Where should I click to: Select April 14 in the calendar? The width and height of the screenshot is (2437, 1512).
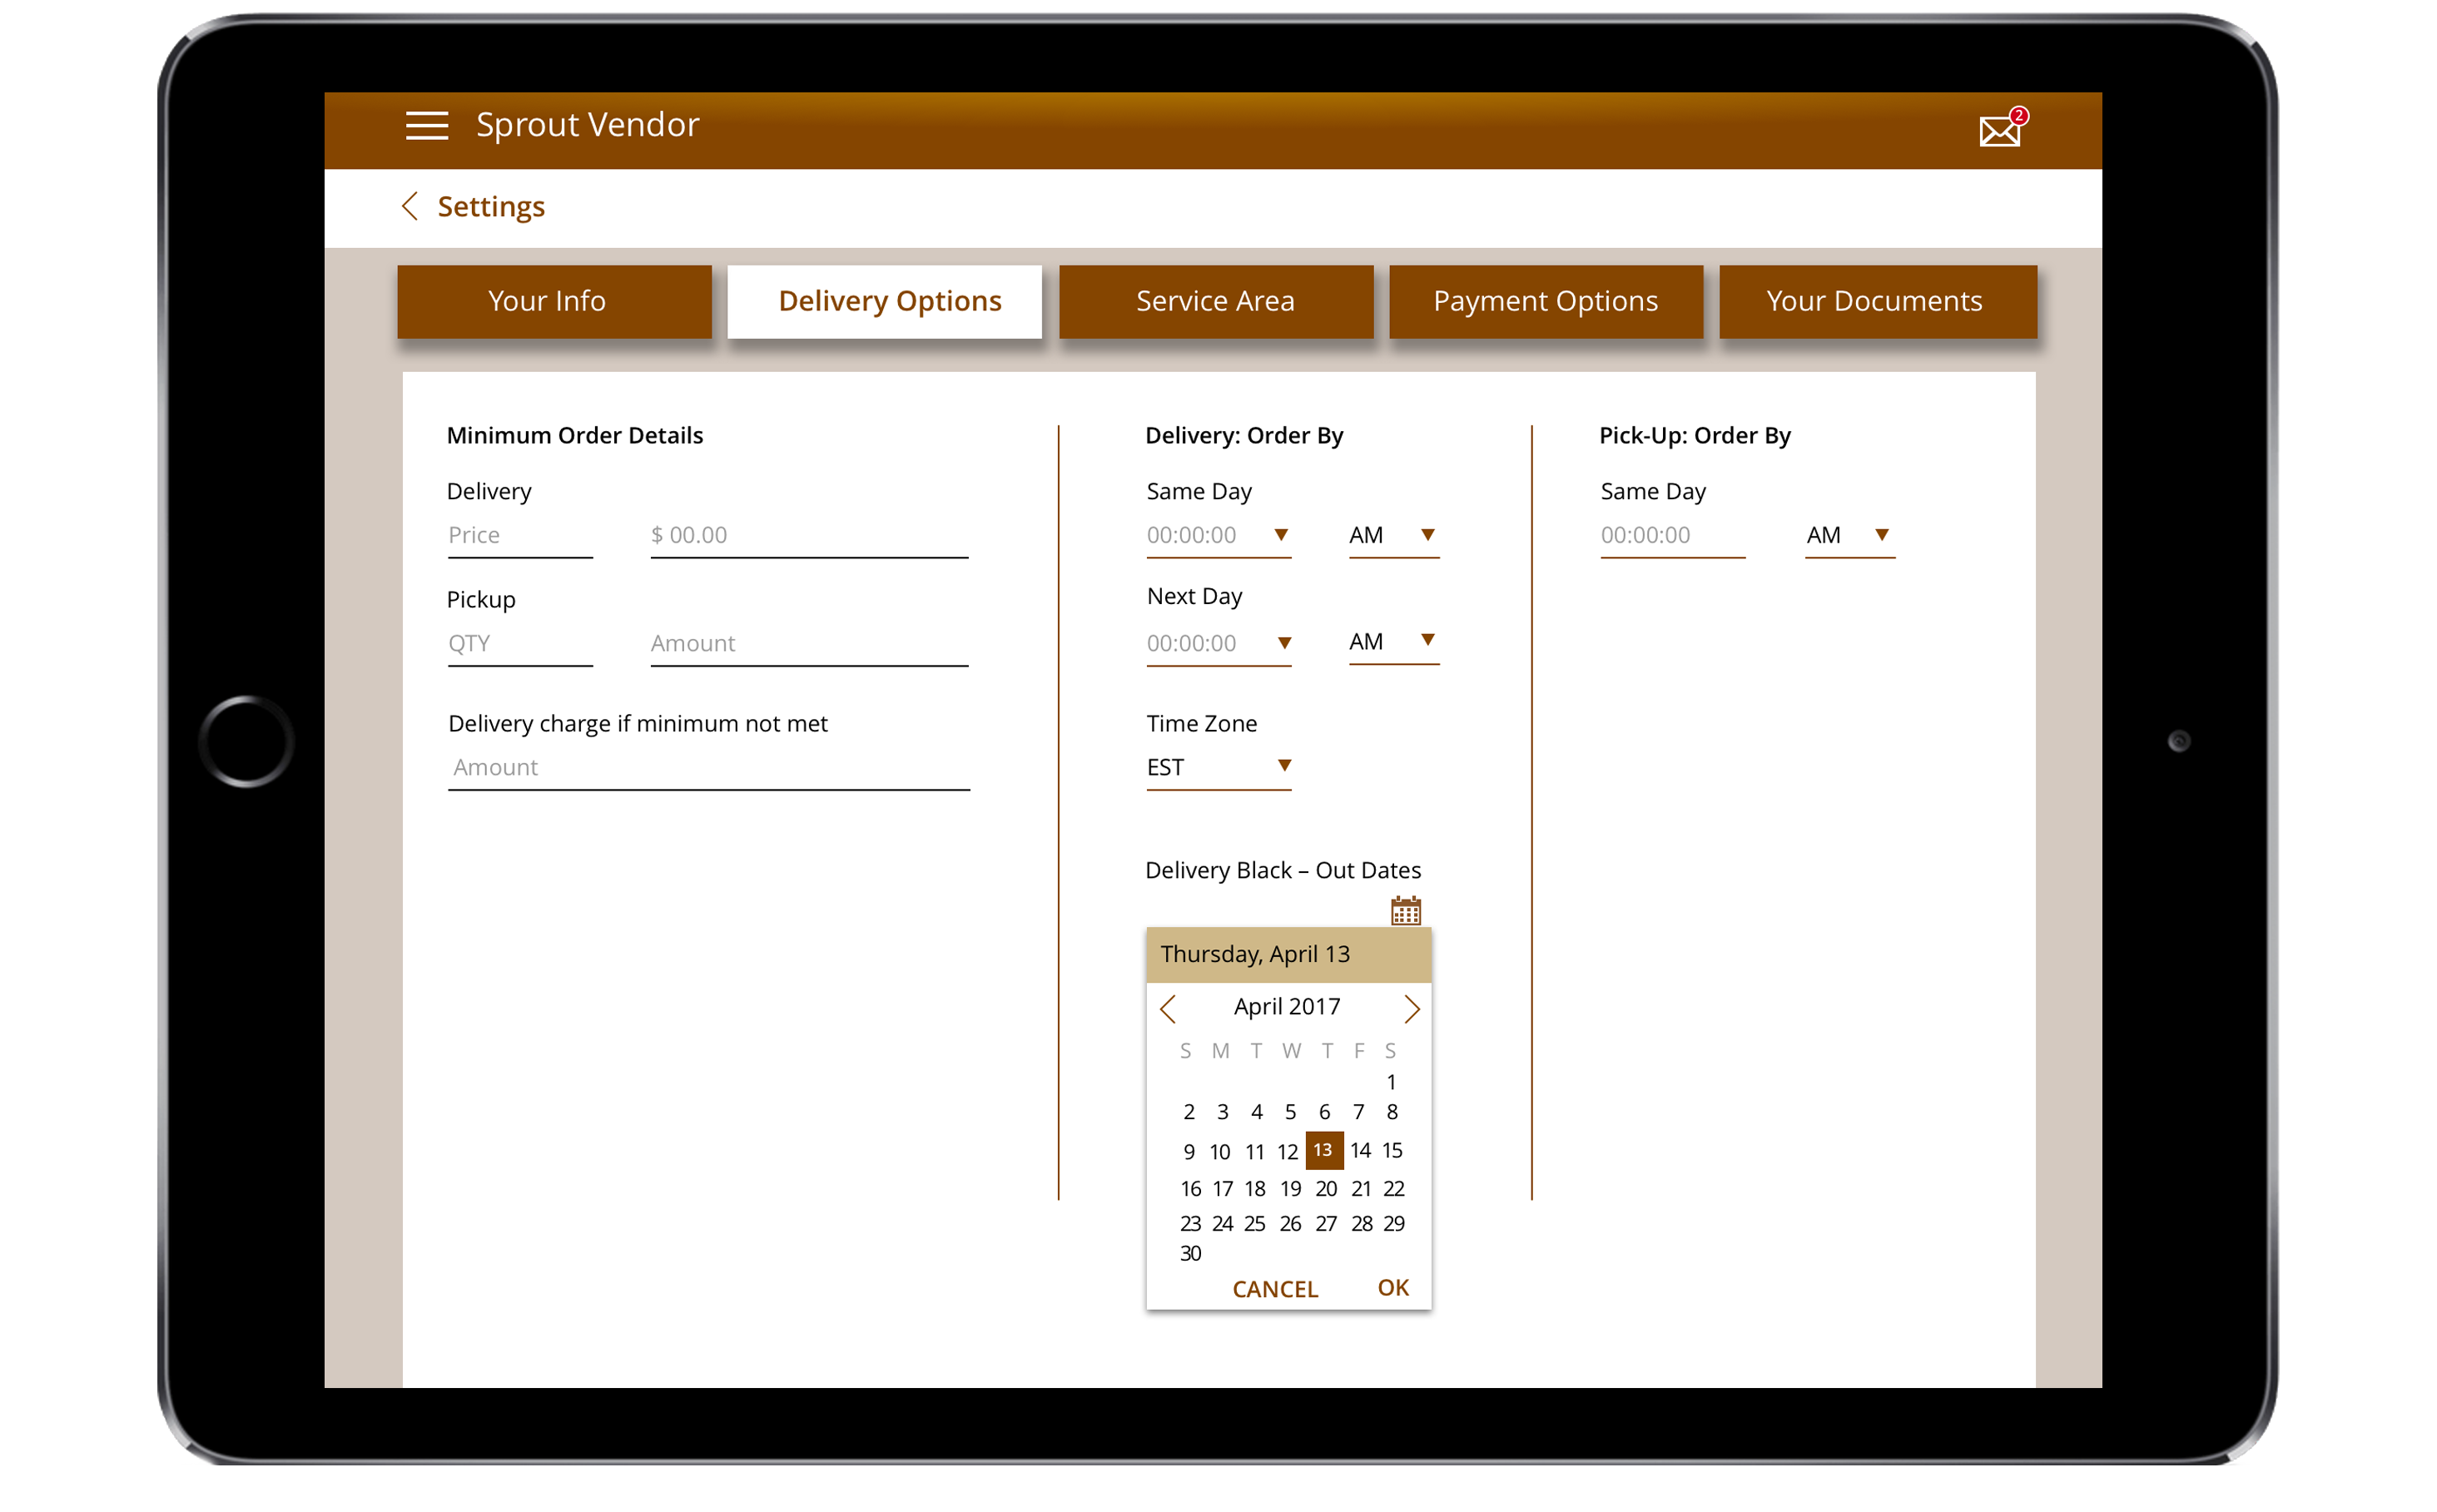[1359, 1150]
